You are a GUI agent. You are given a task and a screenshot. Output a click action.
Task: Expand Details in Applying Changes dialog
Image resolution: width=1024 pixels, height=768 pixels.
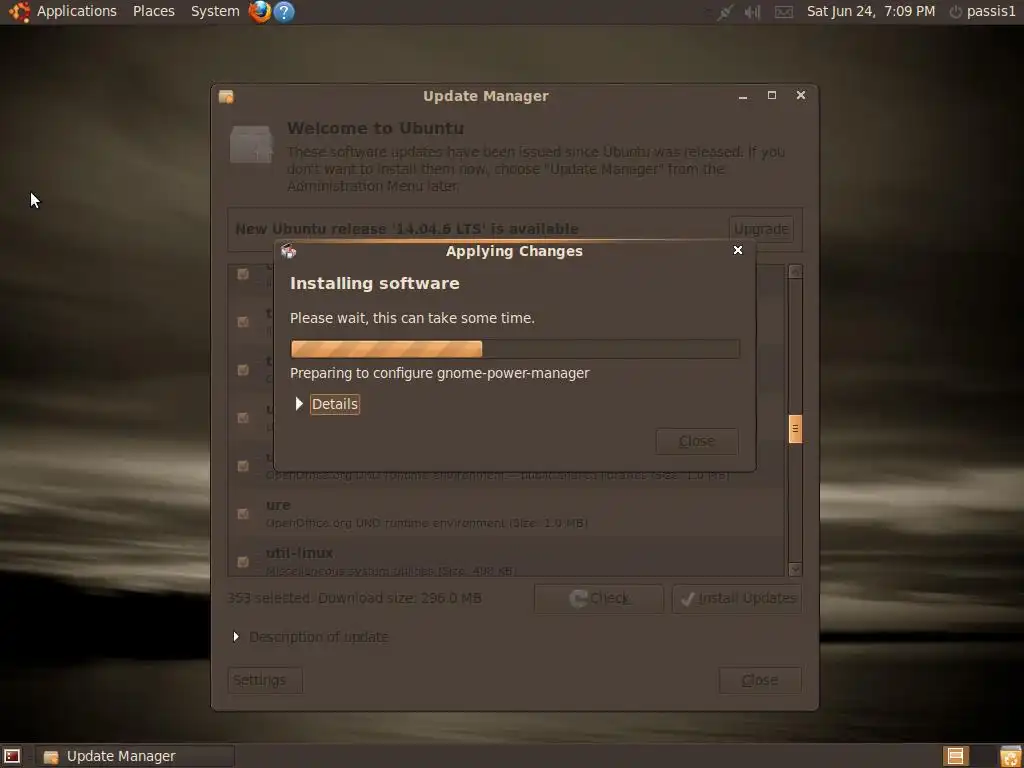299,404
